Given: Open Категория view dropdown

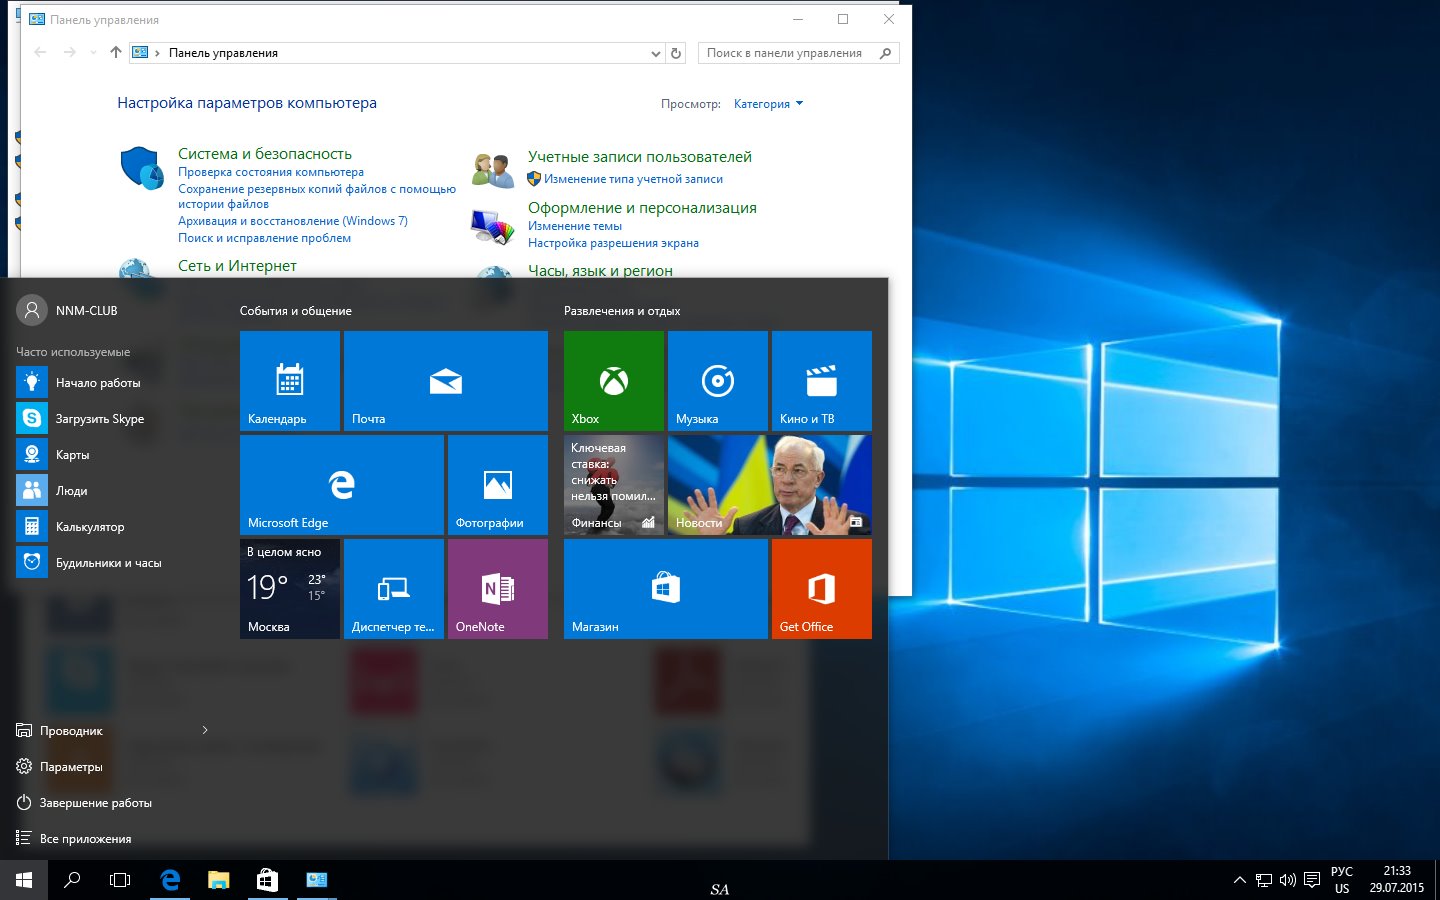Looking at the screenshot, I should [768, 104].
